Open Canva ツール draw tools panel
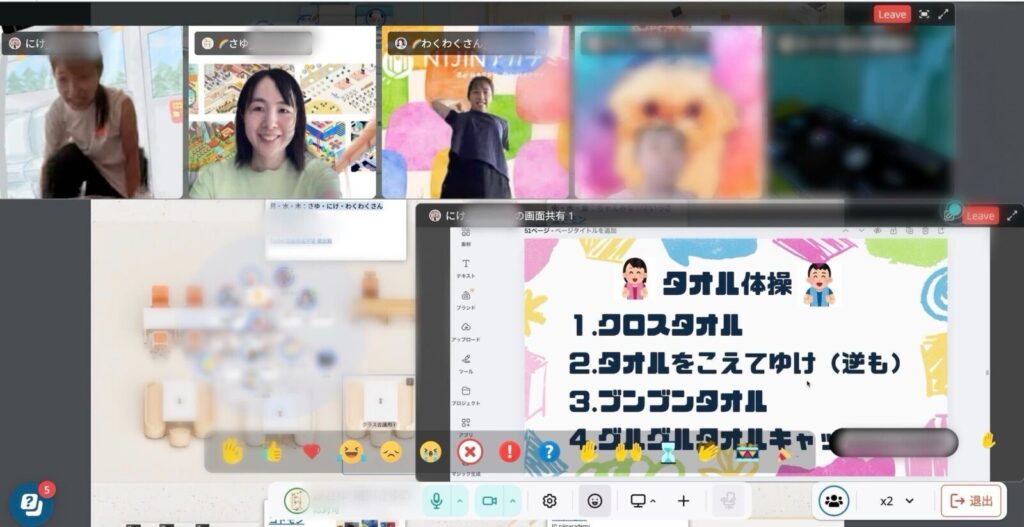The image size is (1024, 527). coord(466,363)
